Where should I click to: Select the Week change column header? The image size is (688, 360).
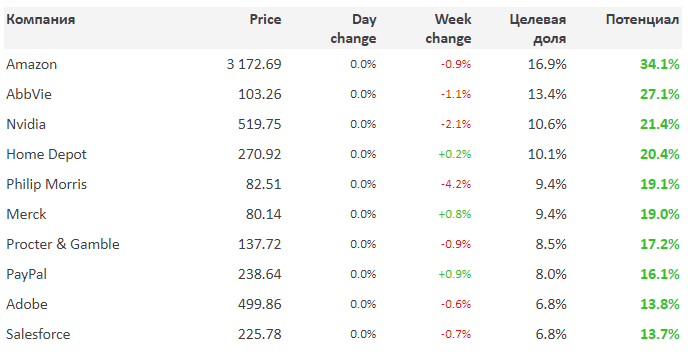(448, 29)
